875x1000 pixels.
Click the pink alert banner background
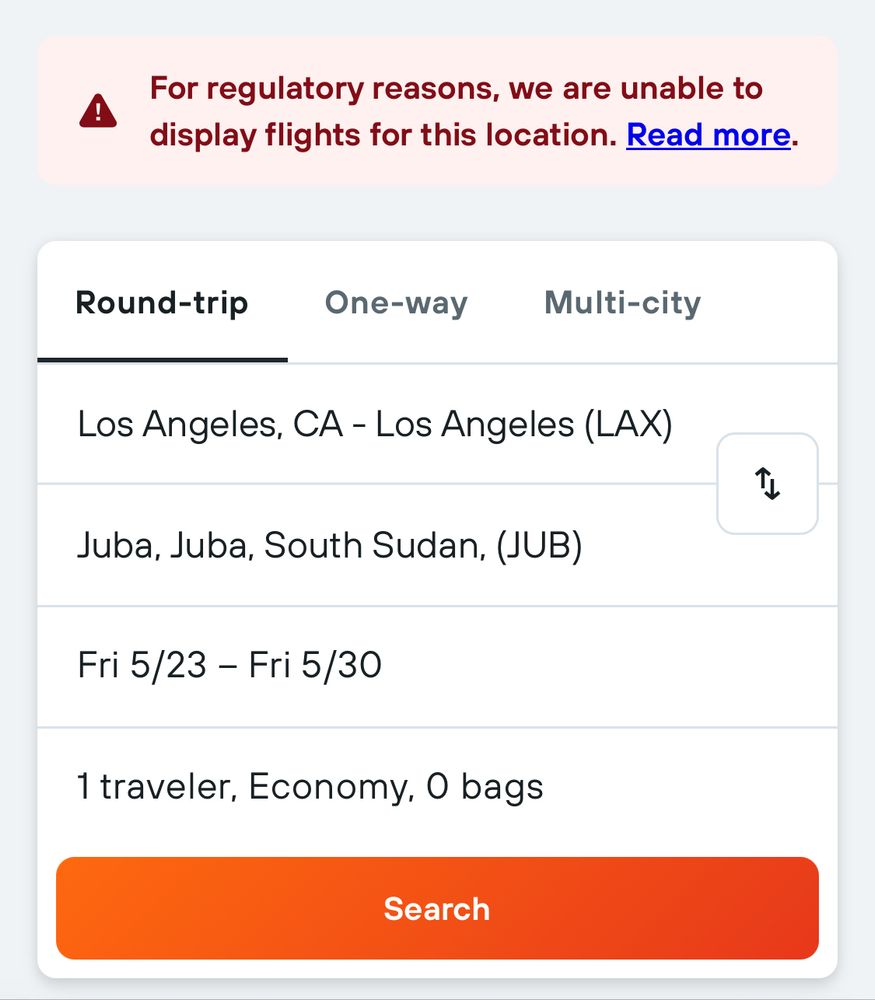438,110
